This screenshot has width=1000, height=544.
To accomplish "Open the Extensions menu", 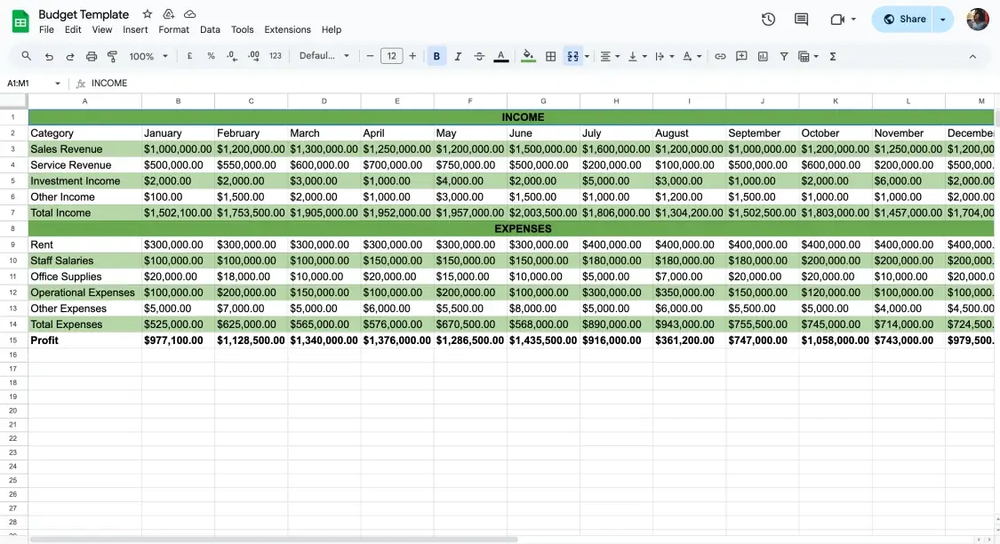I will tap(287, 30).
